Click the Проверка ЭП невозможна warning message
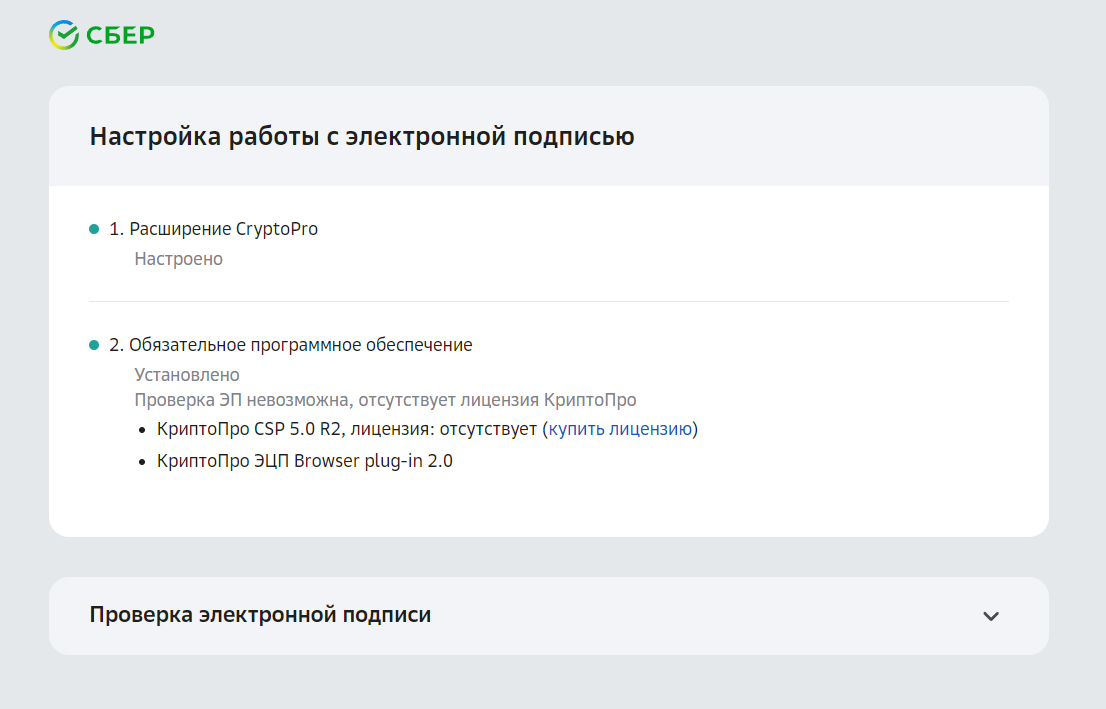The image size is (1106, 709). [385, 400]
